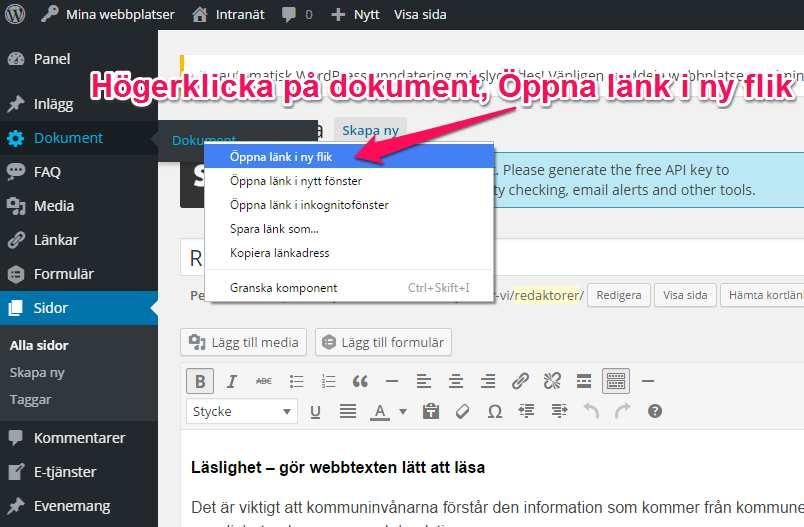Insert a numbered list
The width and height of the screenshot is (804, 527).
pos(328,381)
